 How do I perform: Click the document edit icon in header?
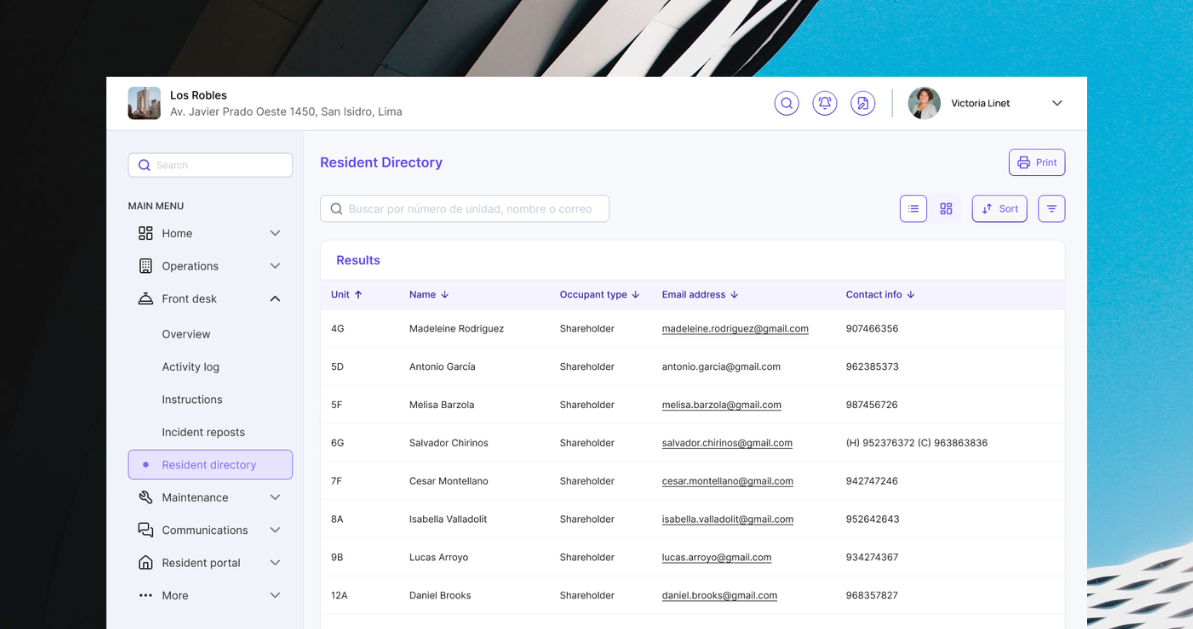[863, 103]
